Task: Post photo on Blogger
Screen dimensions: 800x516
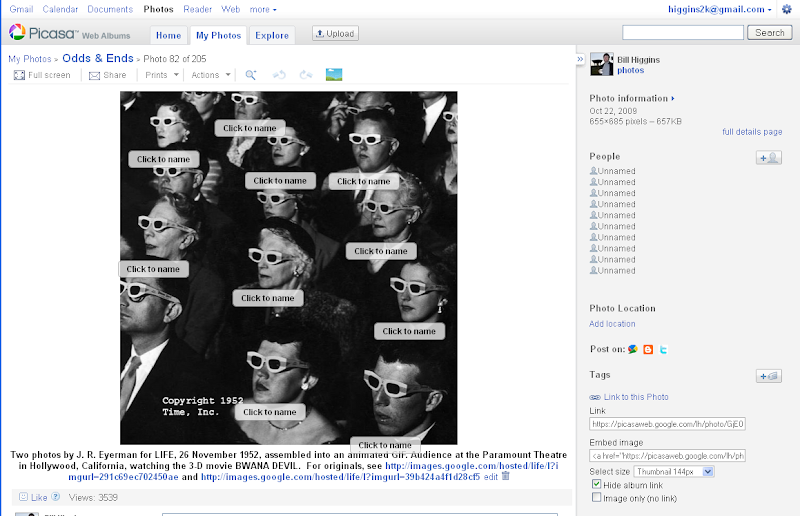Action: pos(648,350)
